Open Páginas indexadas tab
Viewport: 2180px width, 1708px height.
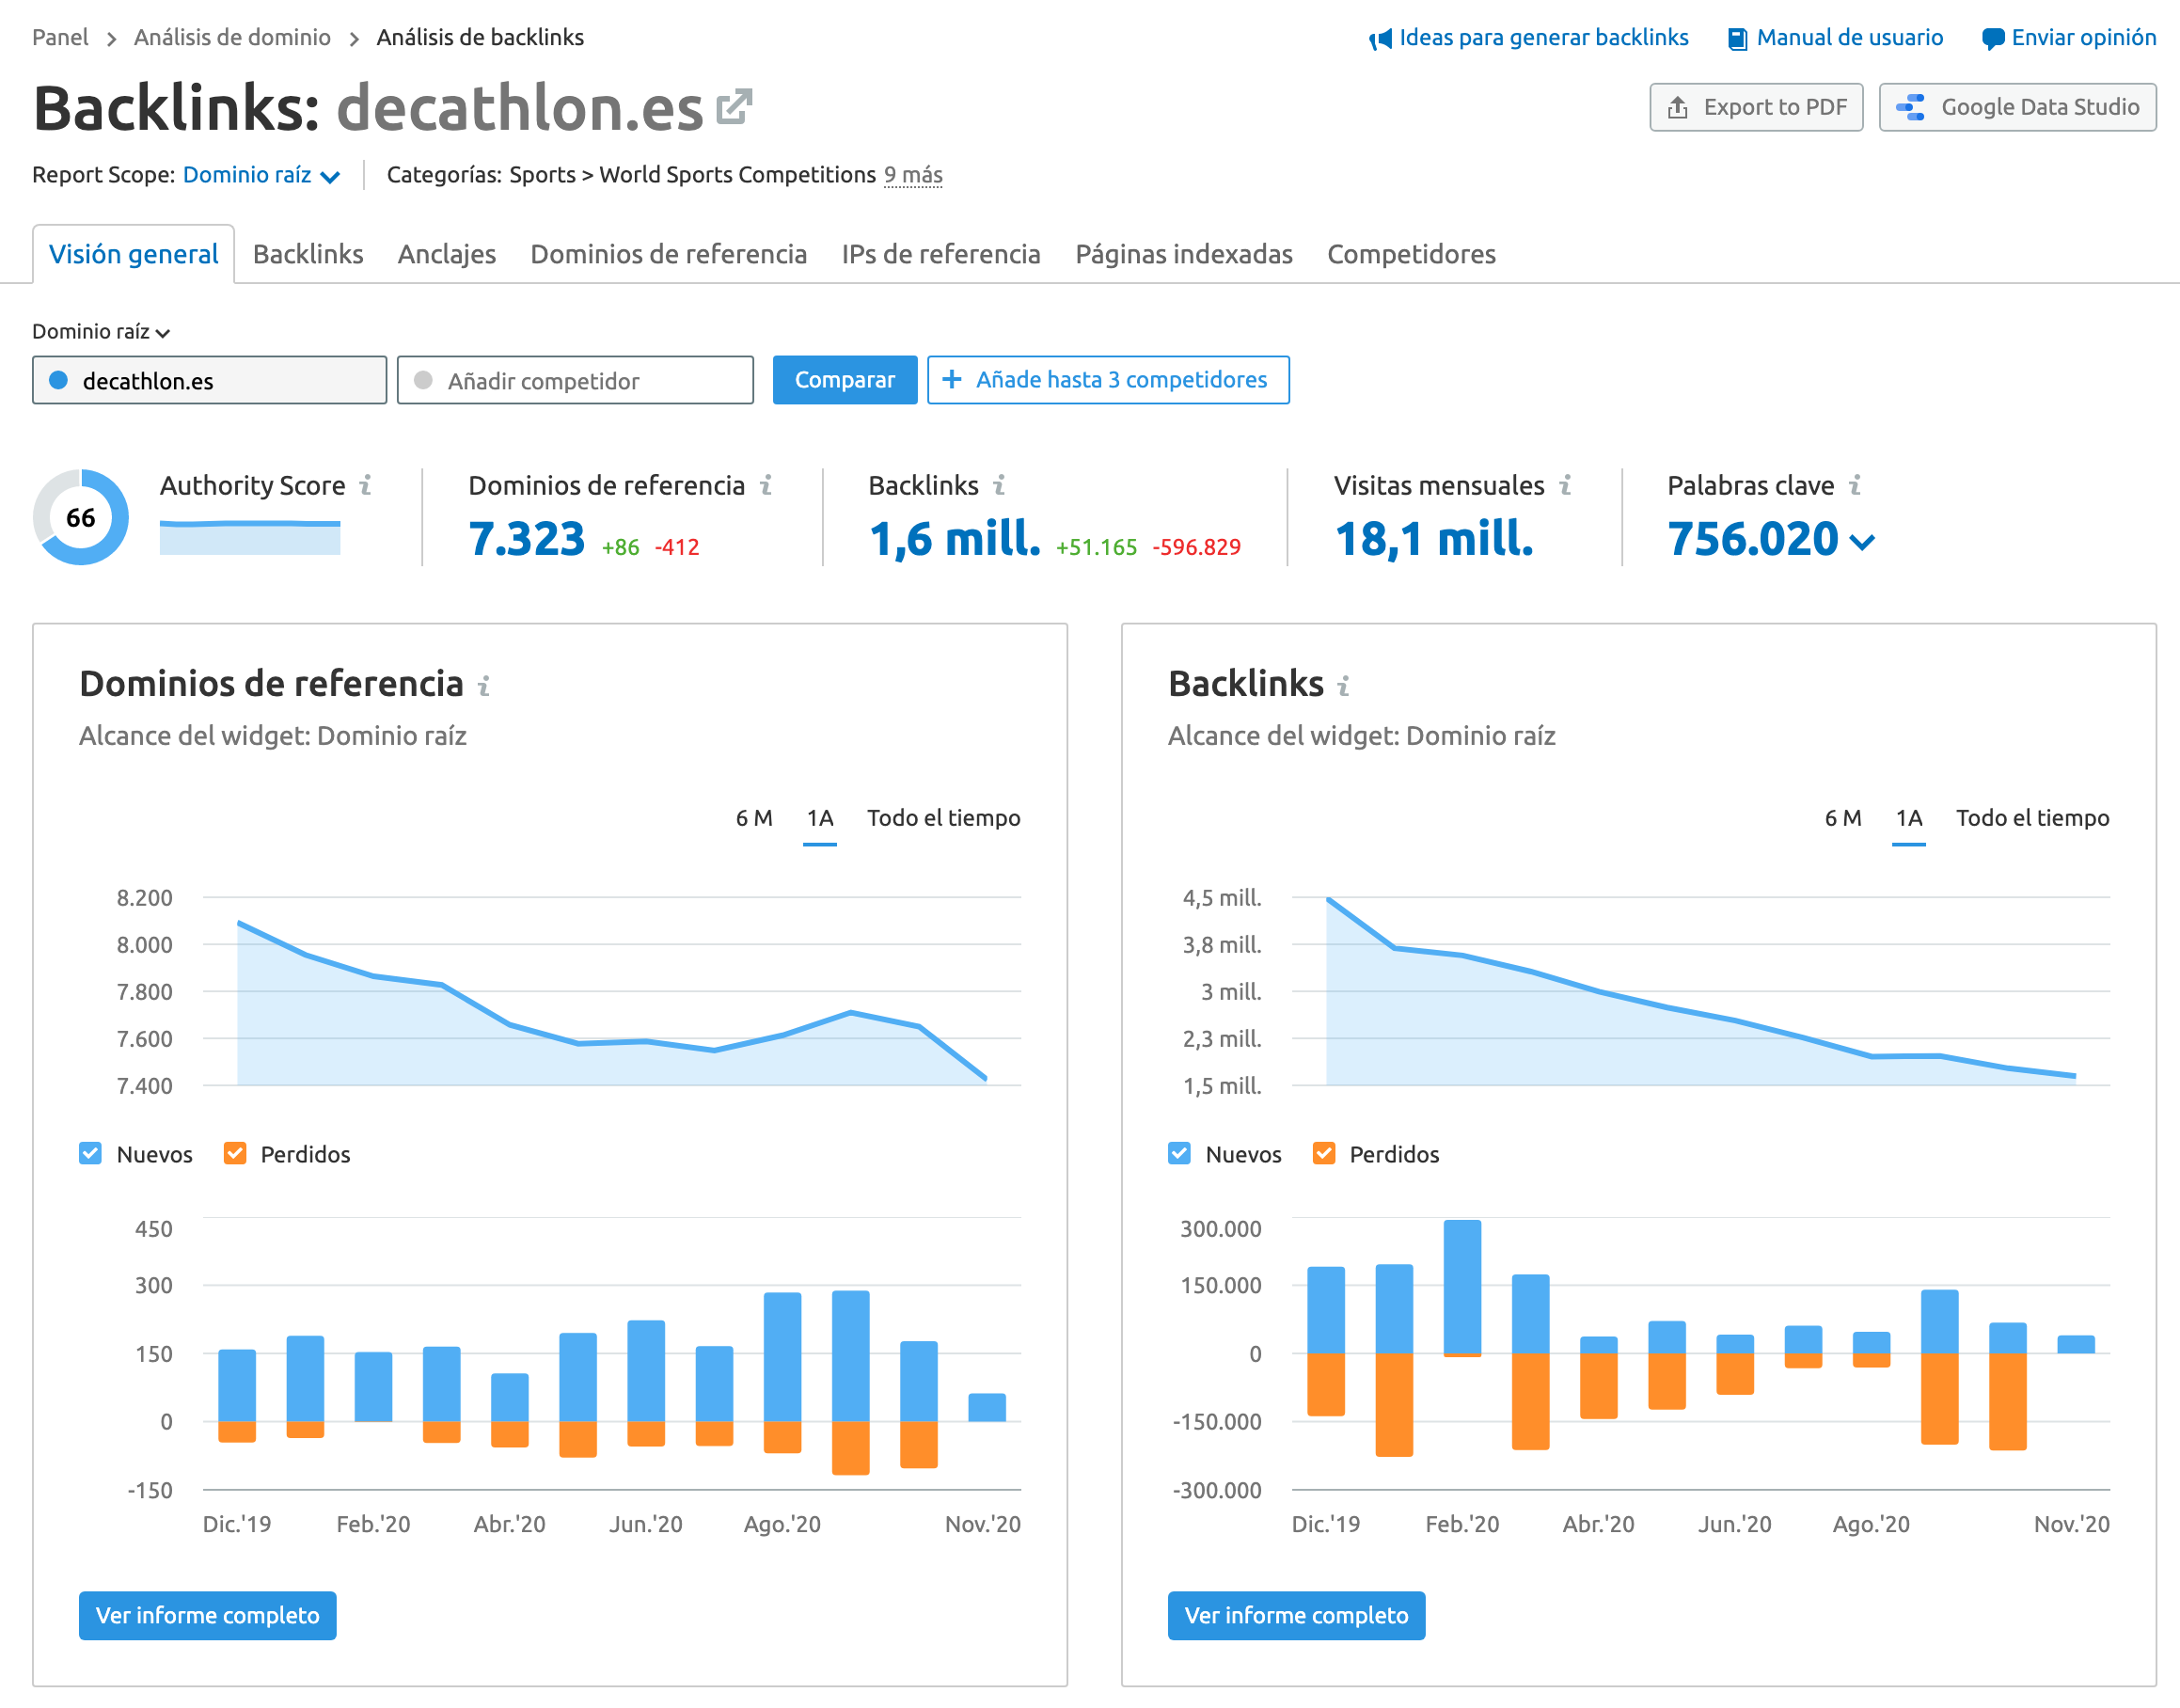point(1184,254)
